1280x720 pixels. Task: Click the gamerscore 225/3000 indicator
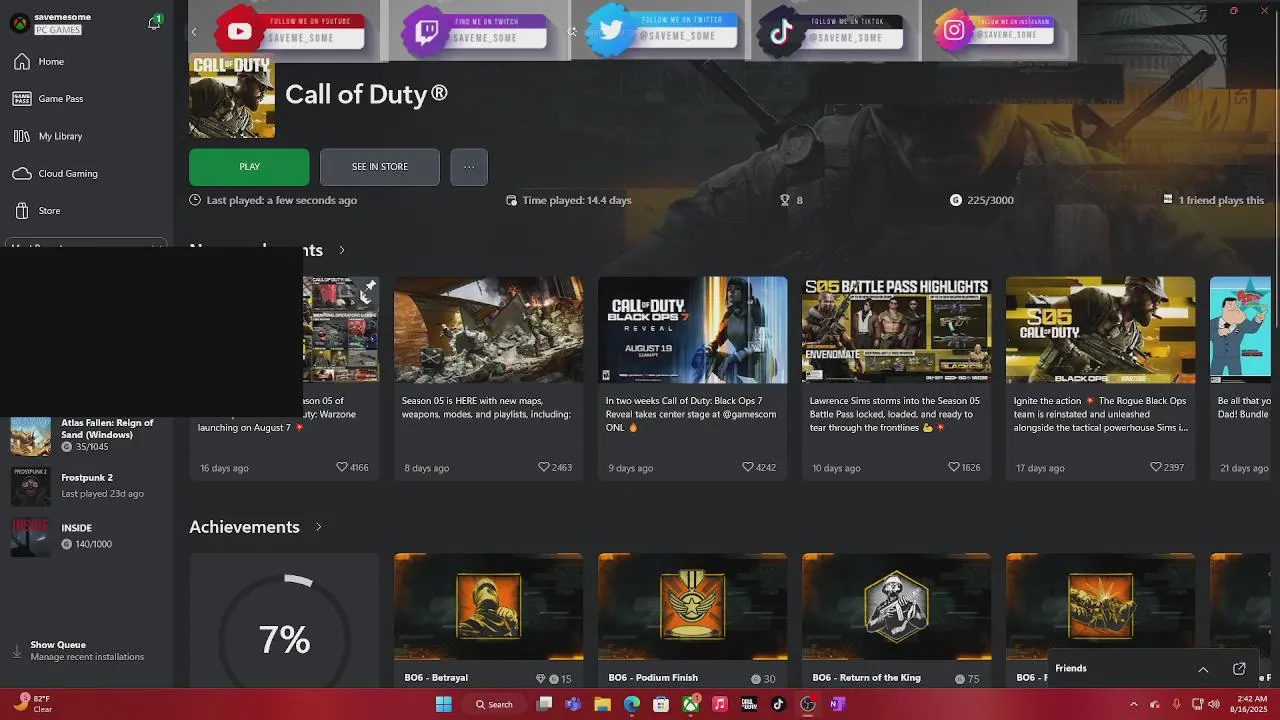982,200
